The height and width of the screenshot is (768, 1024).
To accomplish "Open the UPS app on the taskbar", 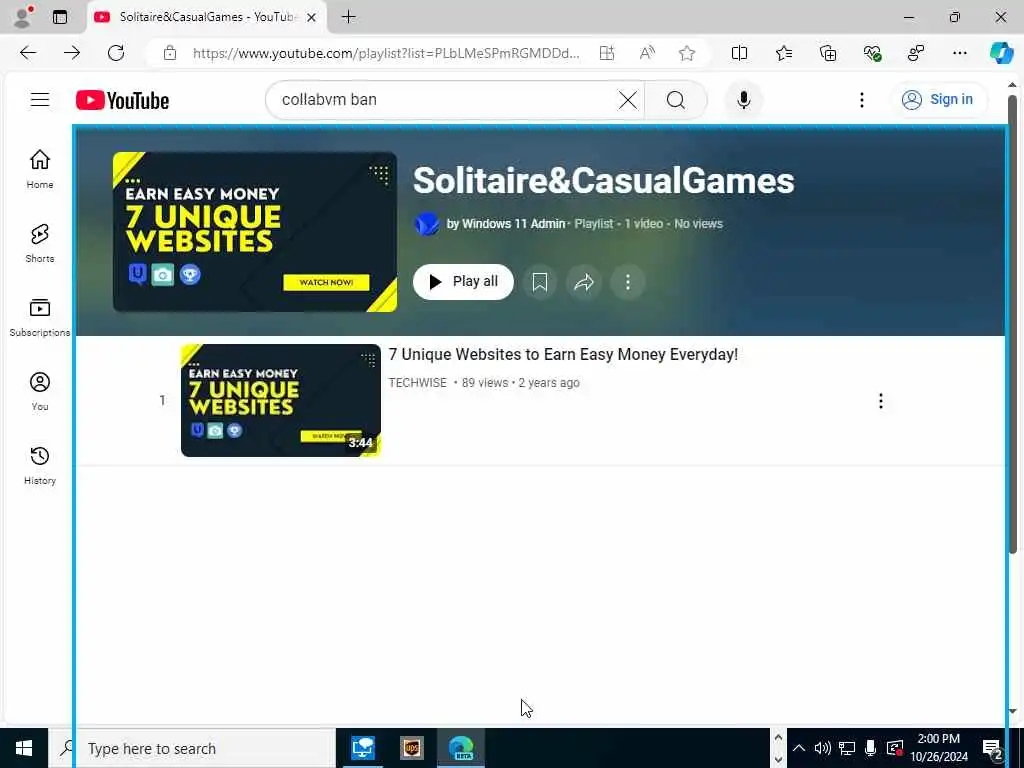I will [412, 748].
